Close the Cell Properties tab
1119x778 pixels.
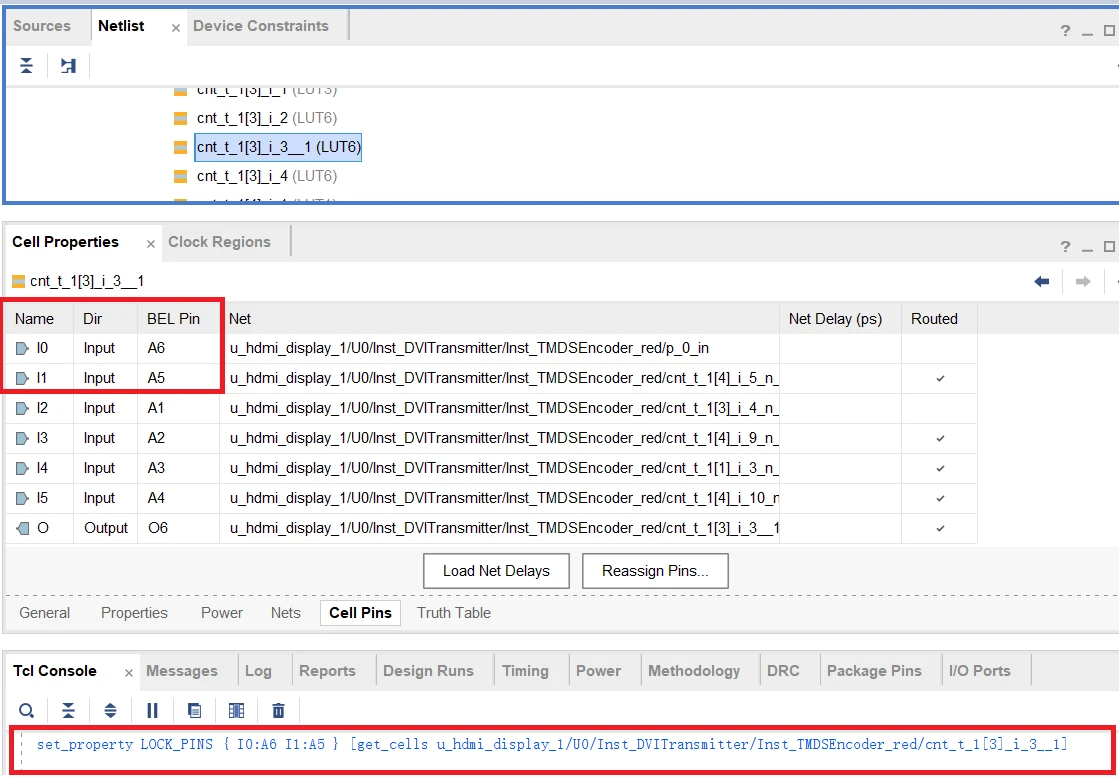[x=151, y=244]
